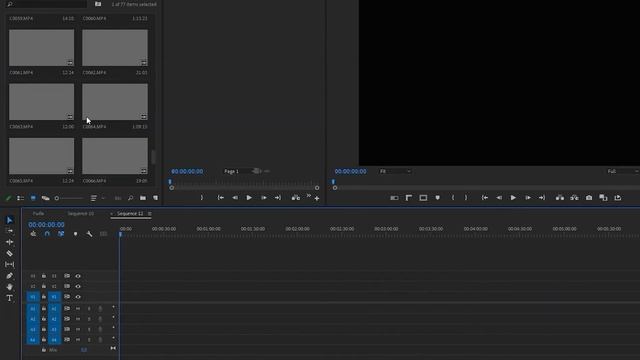Toggle project write mode green pencil
Screen dimensions: 640x360
point(8,198)
